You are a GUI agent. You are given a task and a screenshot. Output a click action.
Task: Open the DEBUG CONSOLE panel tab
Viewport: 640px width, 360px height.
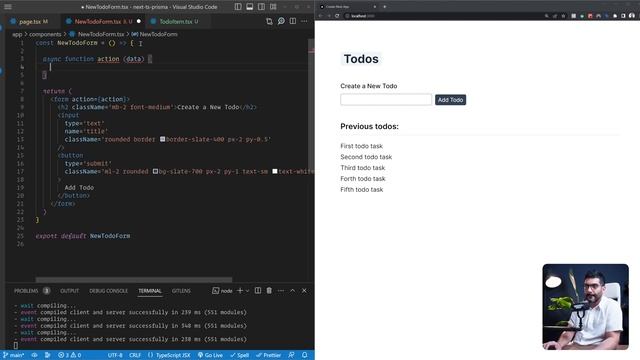click(109, 291)
